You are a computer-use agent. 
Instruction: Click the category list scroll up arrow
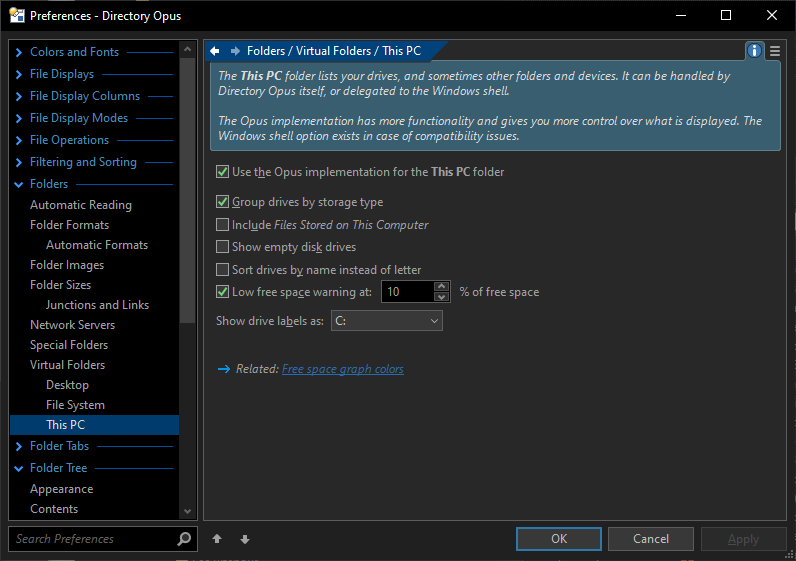tap(187, 49)
